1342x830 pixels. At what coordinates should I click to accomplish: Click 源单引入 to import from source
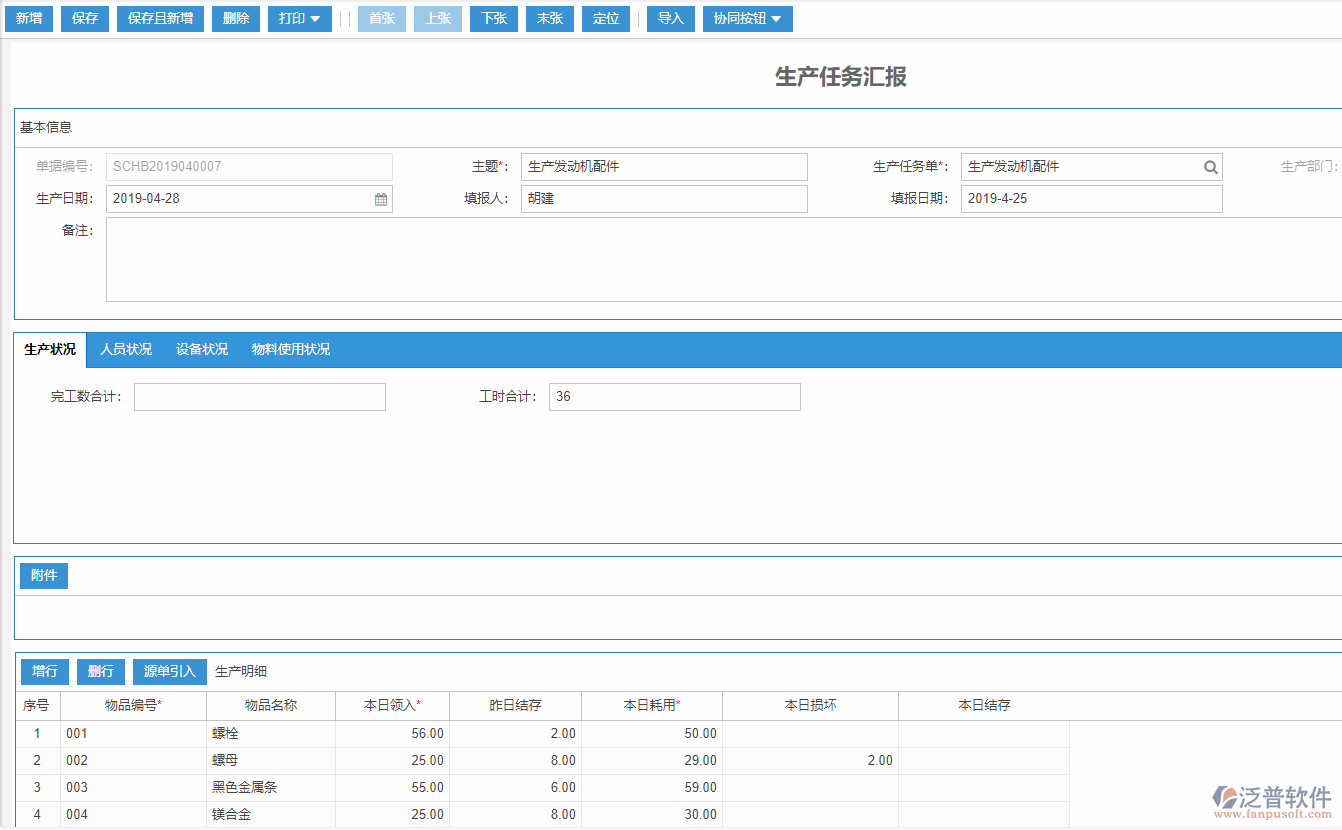(170, 671)
